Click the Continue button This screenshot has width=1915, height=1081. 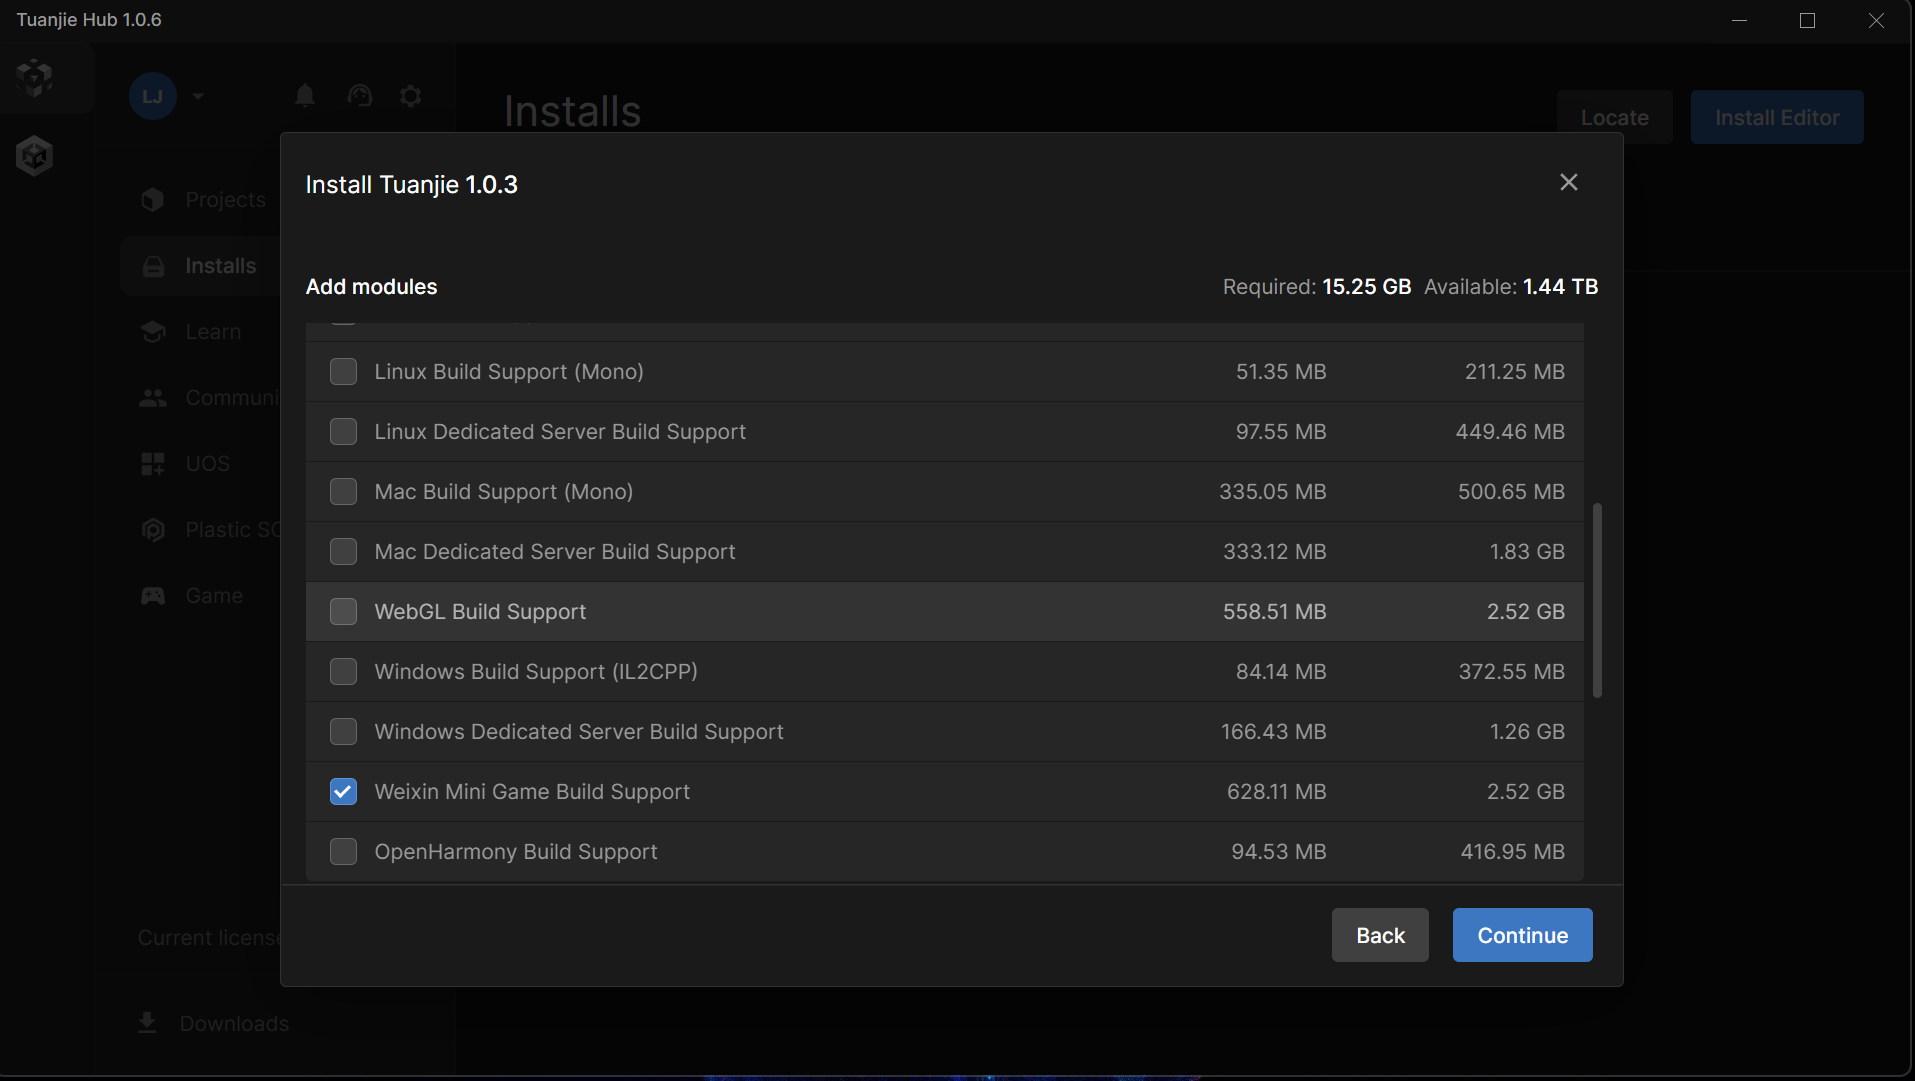point(1522,935)
